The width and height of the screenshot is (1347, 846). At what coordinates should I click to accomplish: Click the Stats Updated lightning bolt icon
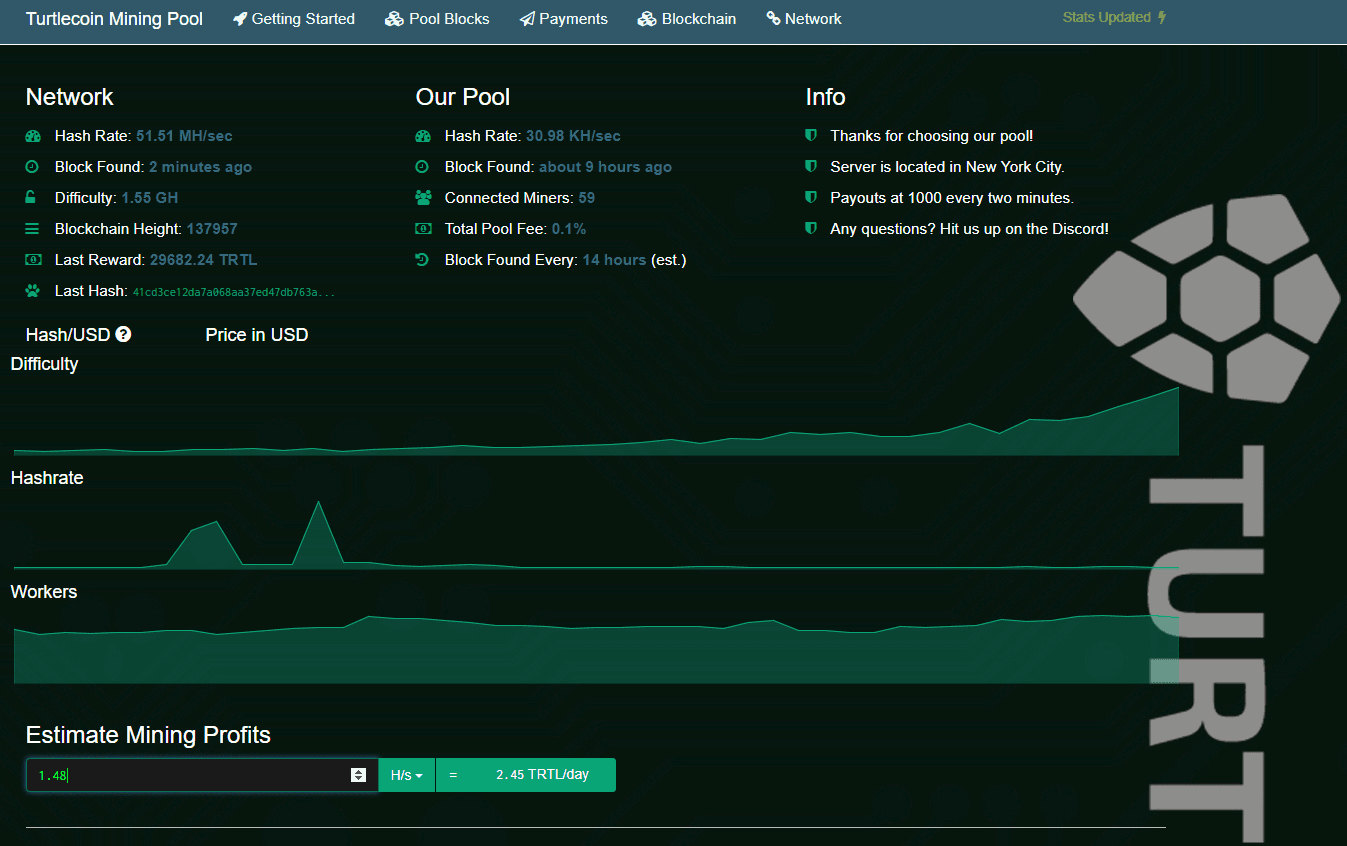point(1162,18)
